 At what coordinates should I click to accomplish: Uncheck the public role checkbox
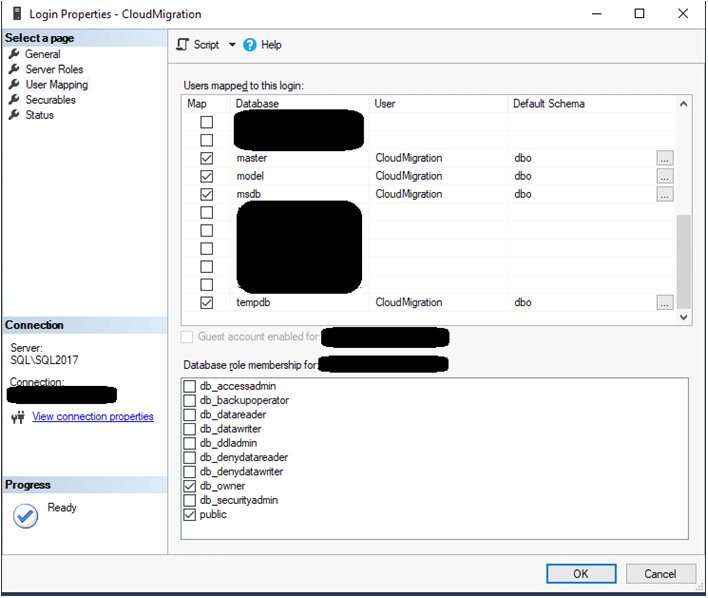point(190,514)
